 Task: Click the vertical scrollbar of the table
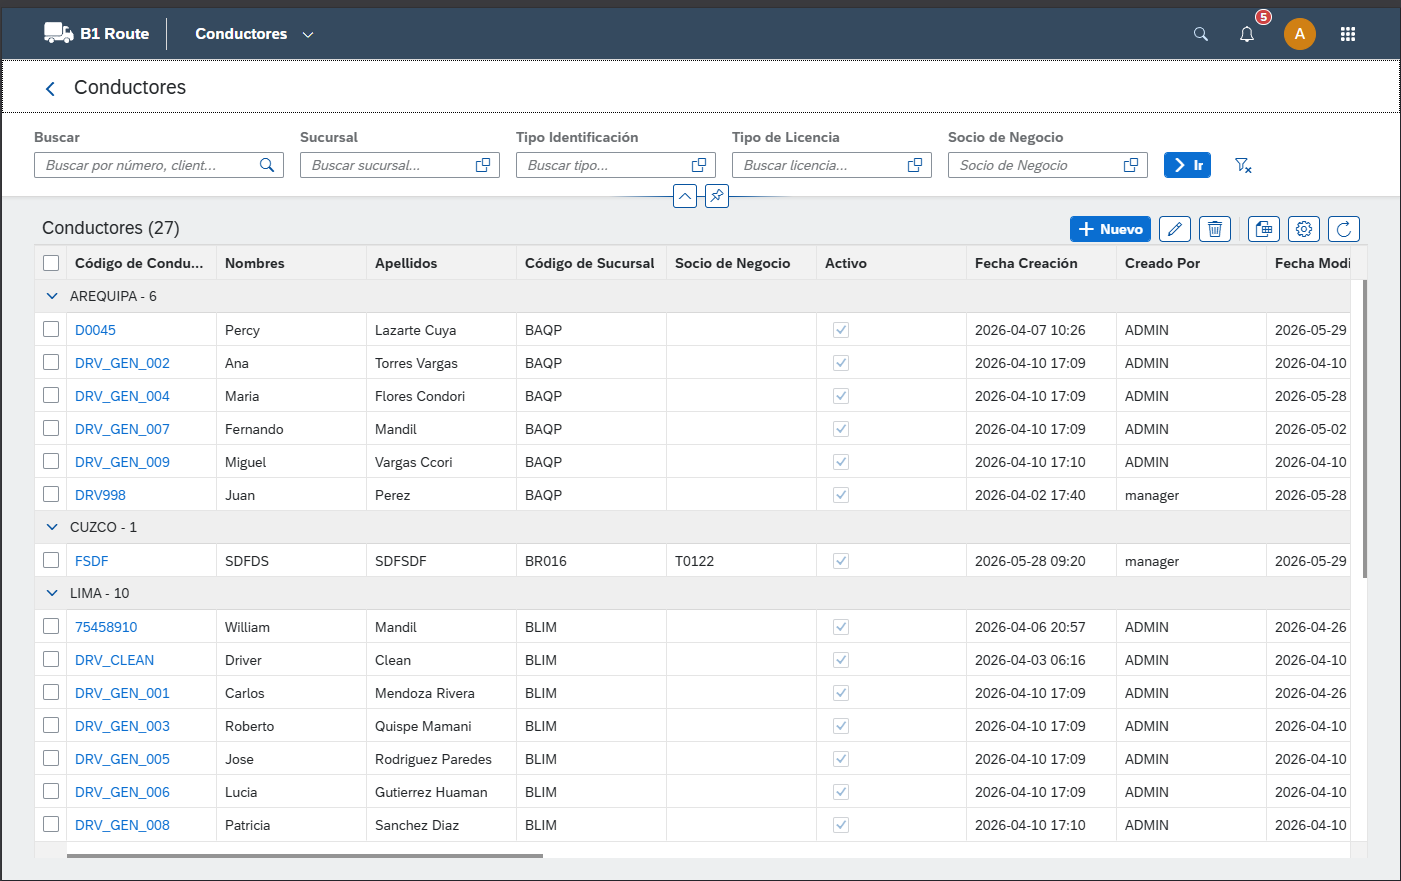pos(1365,429)
